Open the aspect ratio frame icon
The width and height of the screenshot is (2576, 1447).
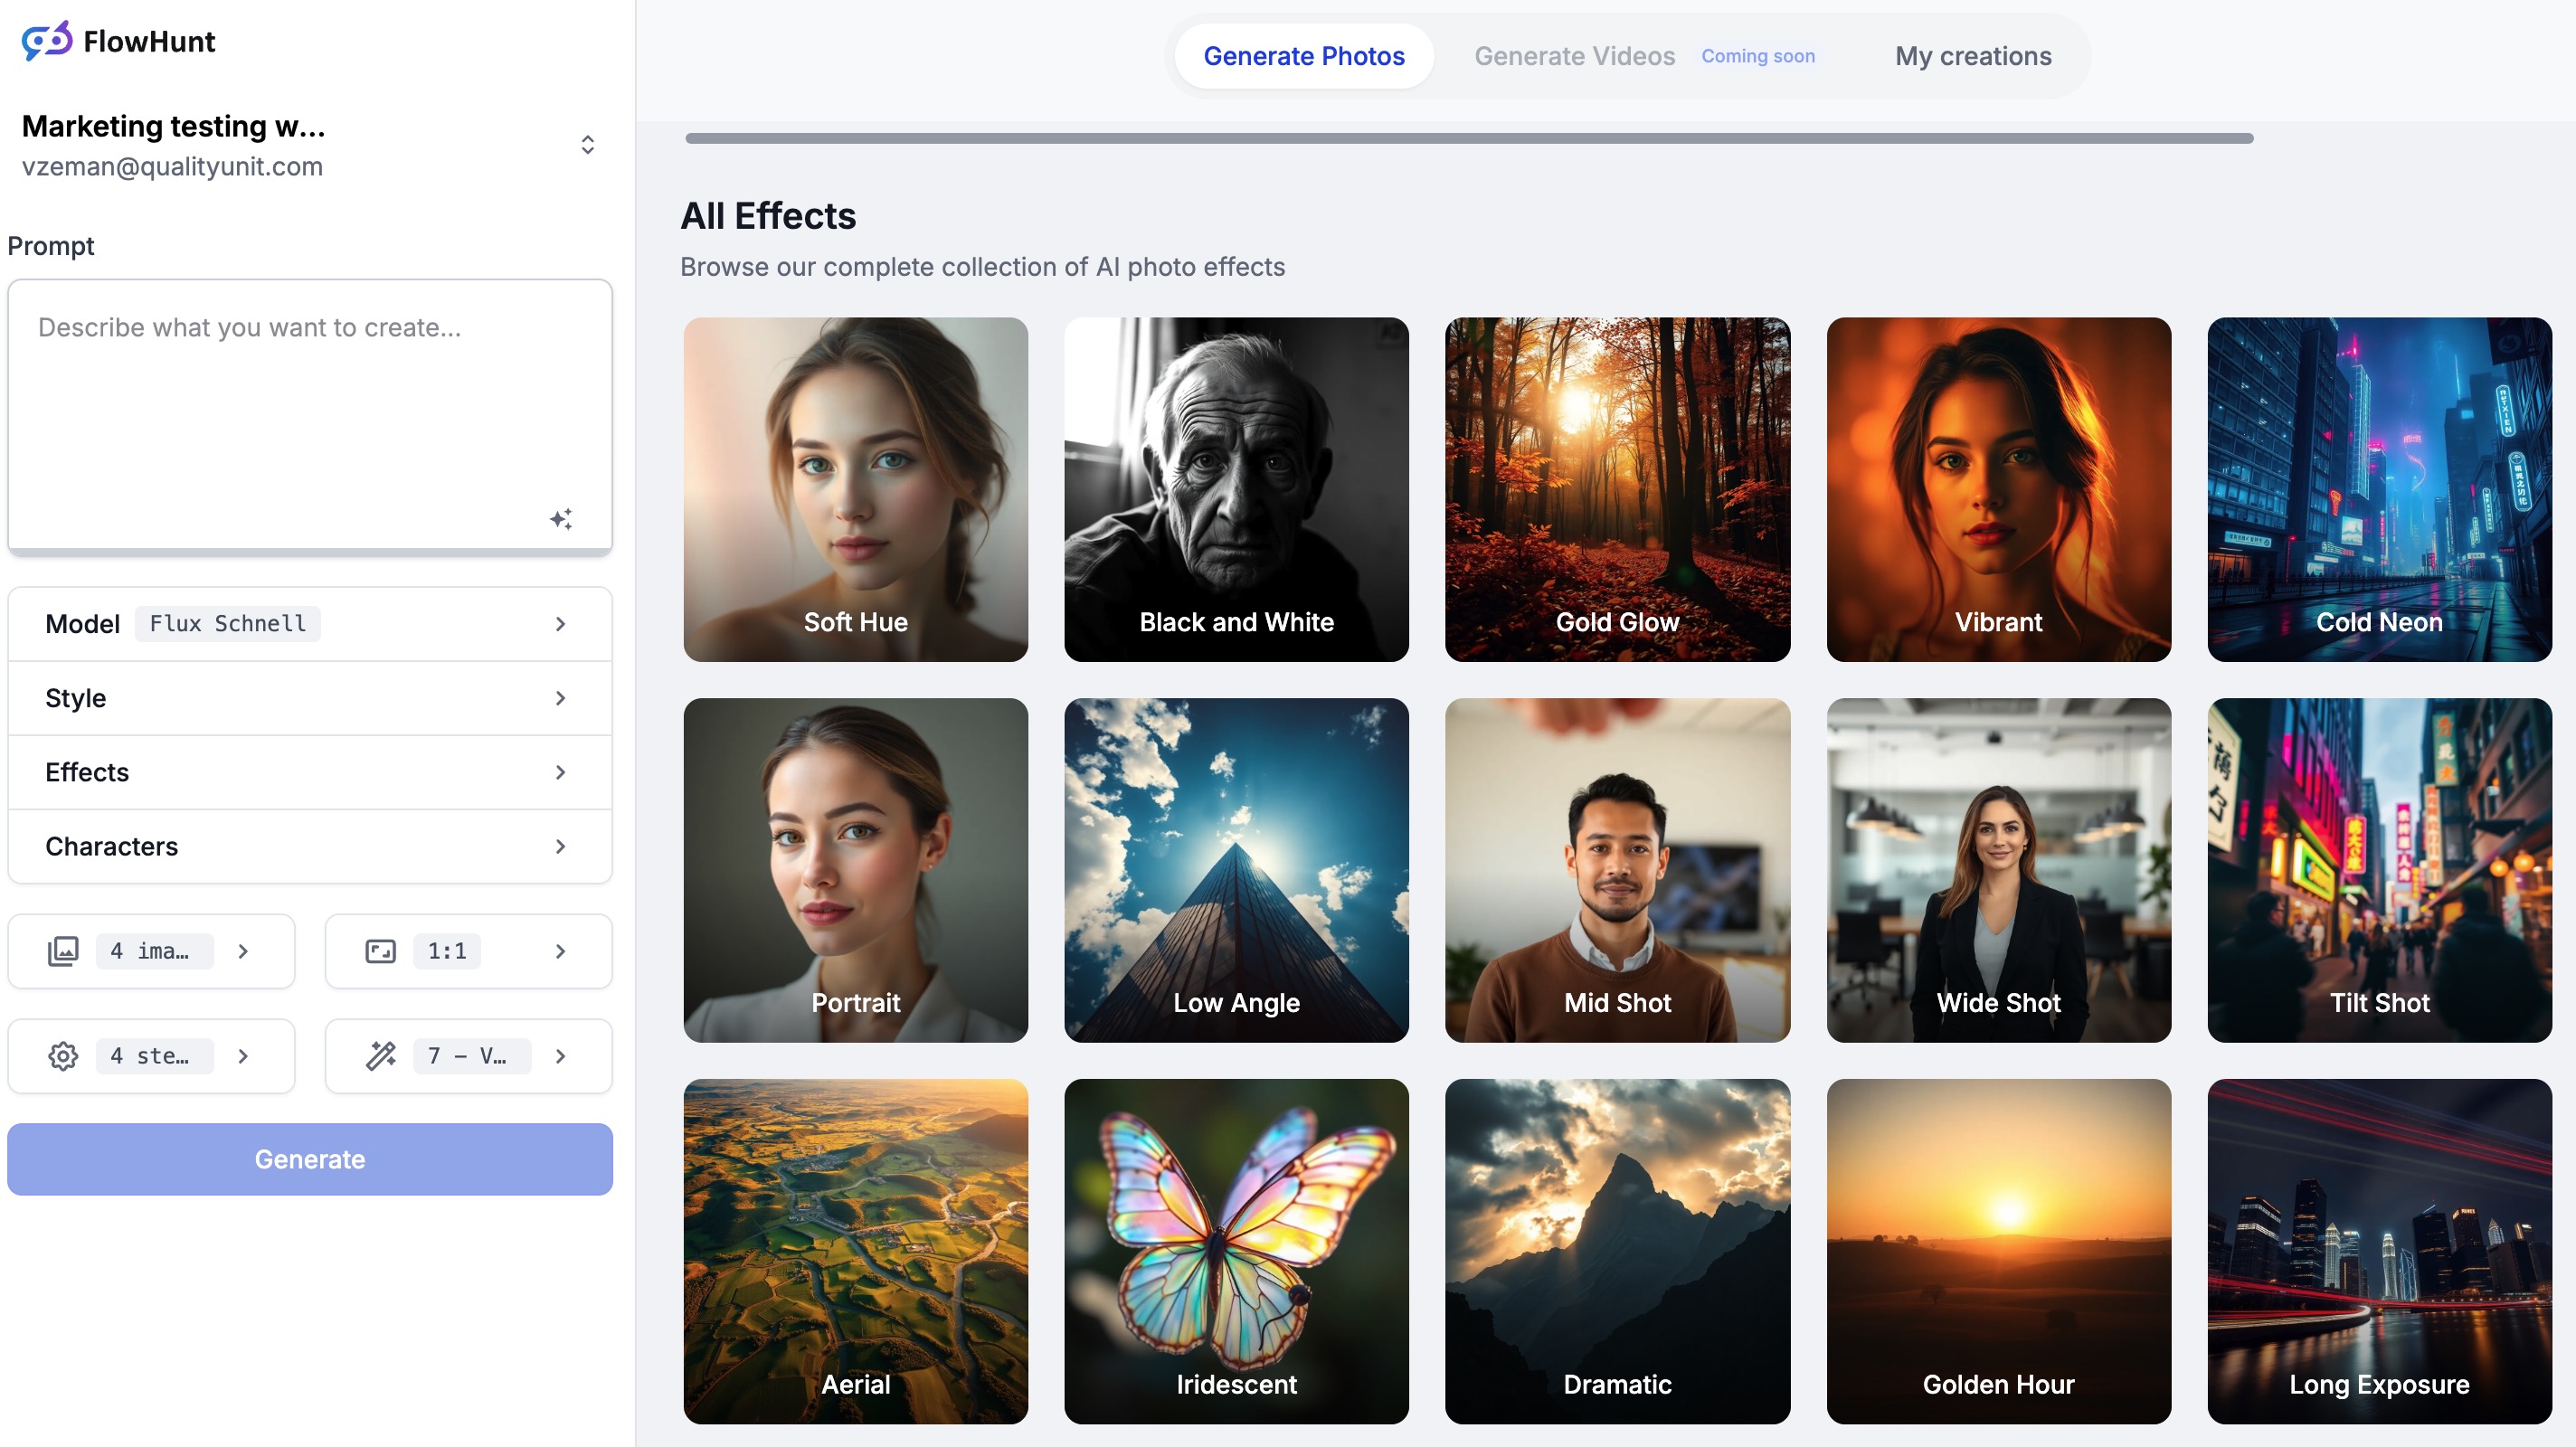tap(381, 951)
